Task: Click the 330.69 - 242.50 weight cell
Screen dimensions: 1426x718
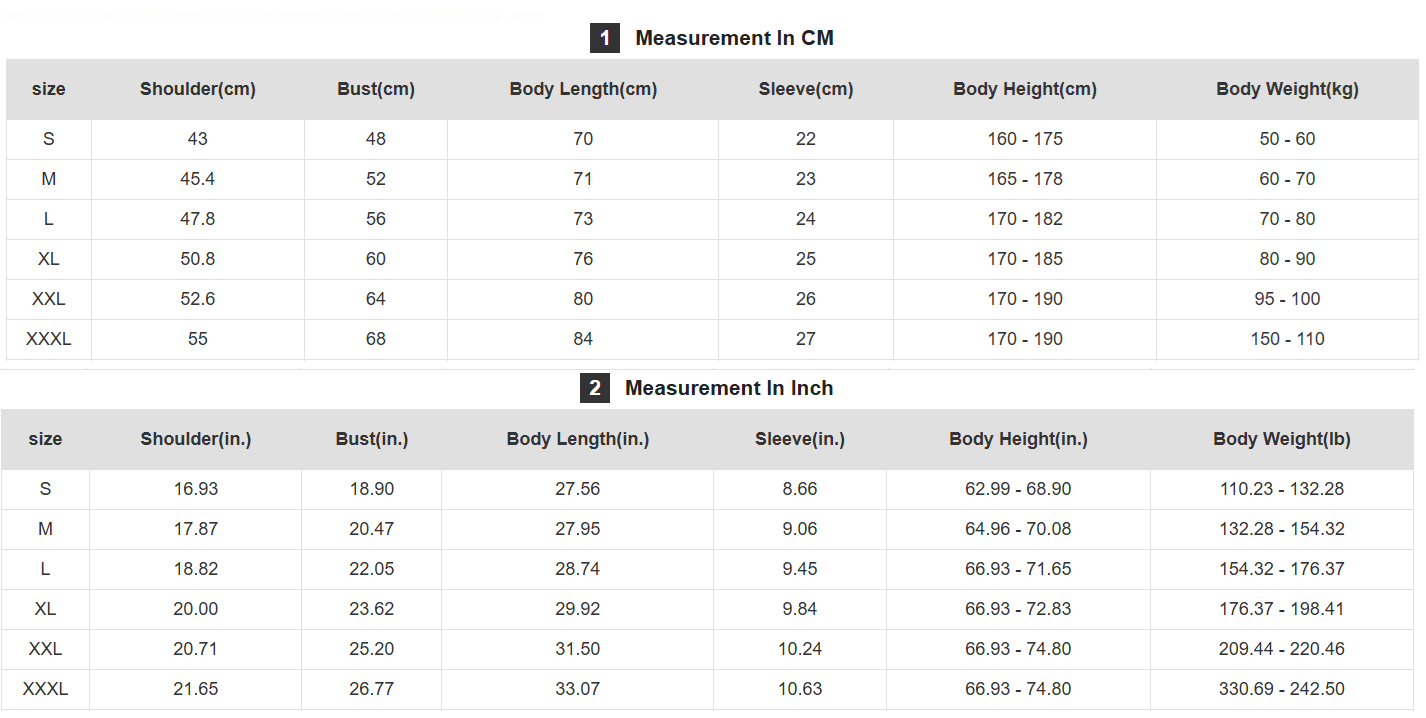Action: pyautogui.click(x=1282, y=689)
